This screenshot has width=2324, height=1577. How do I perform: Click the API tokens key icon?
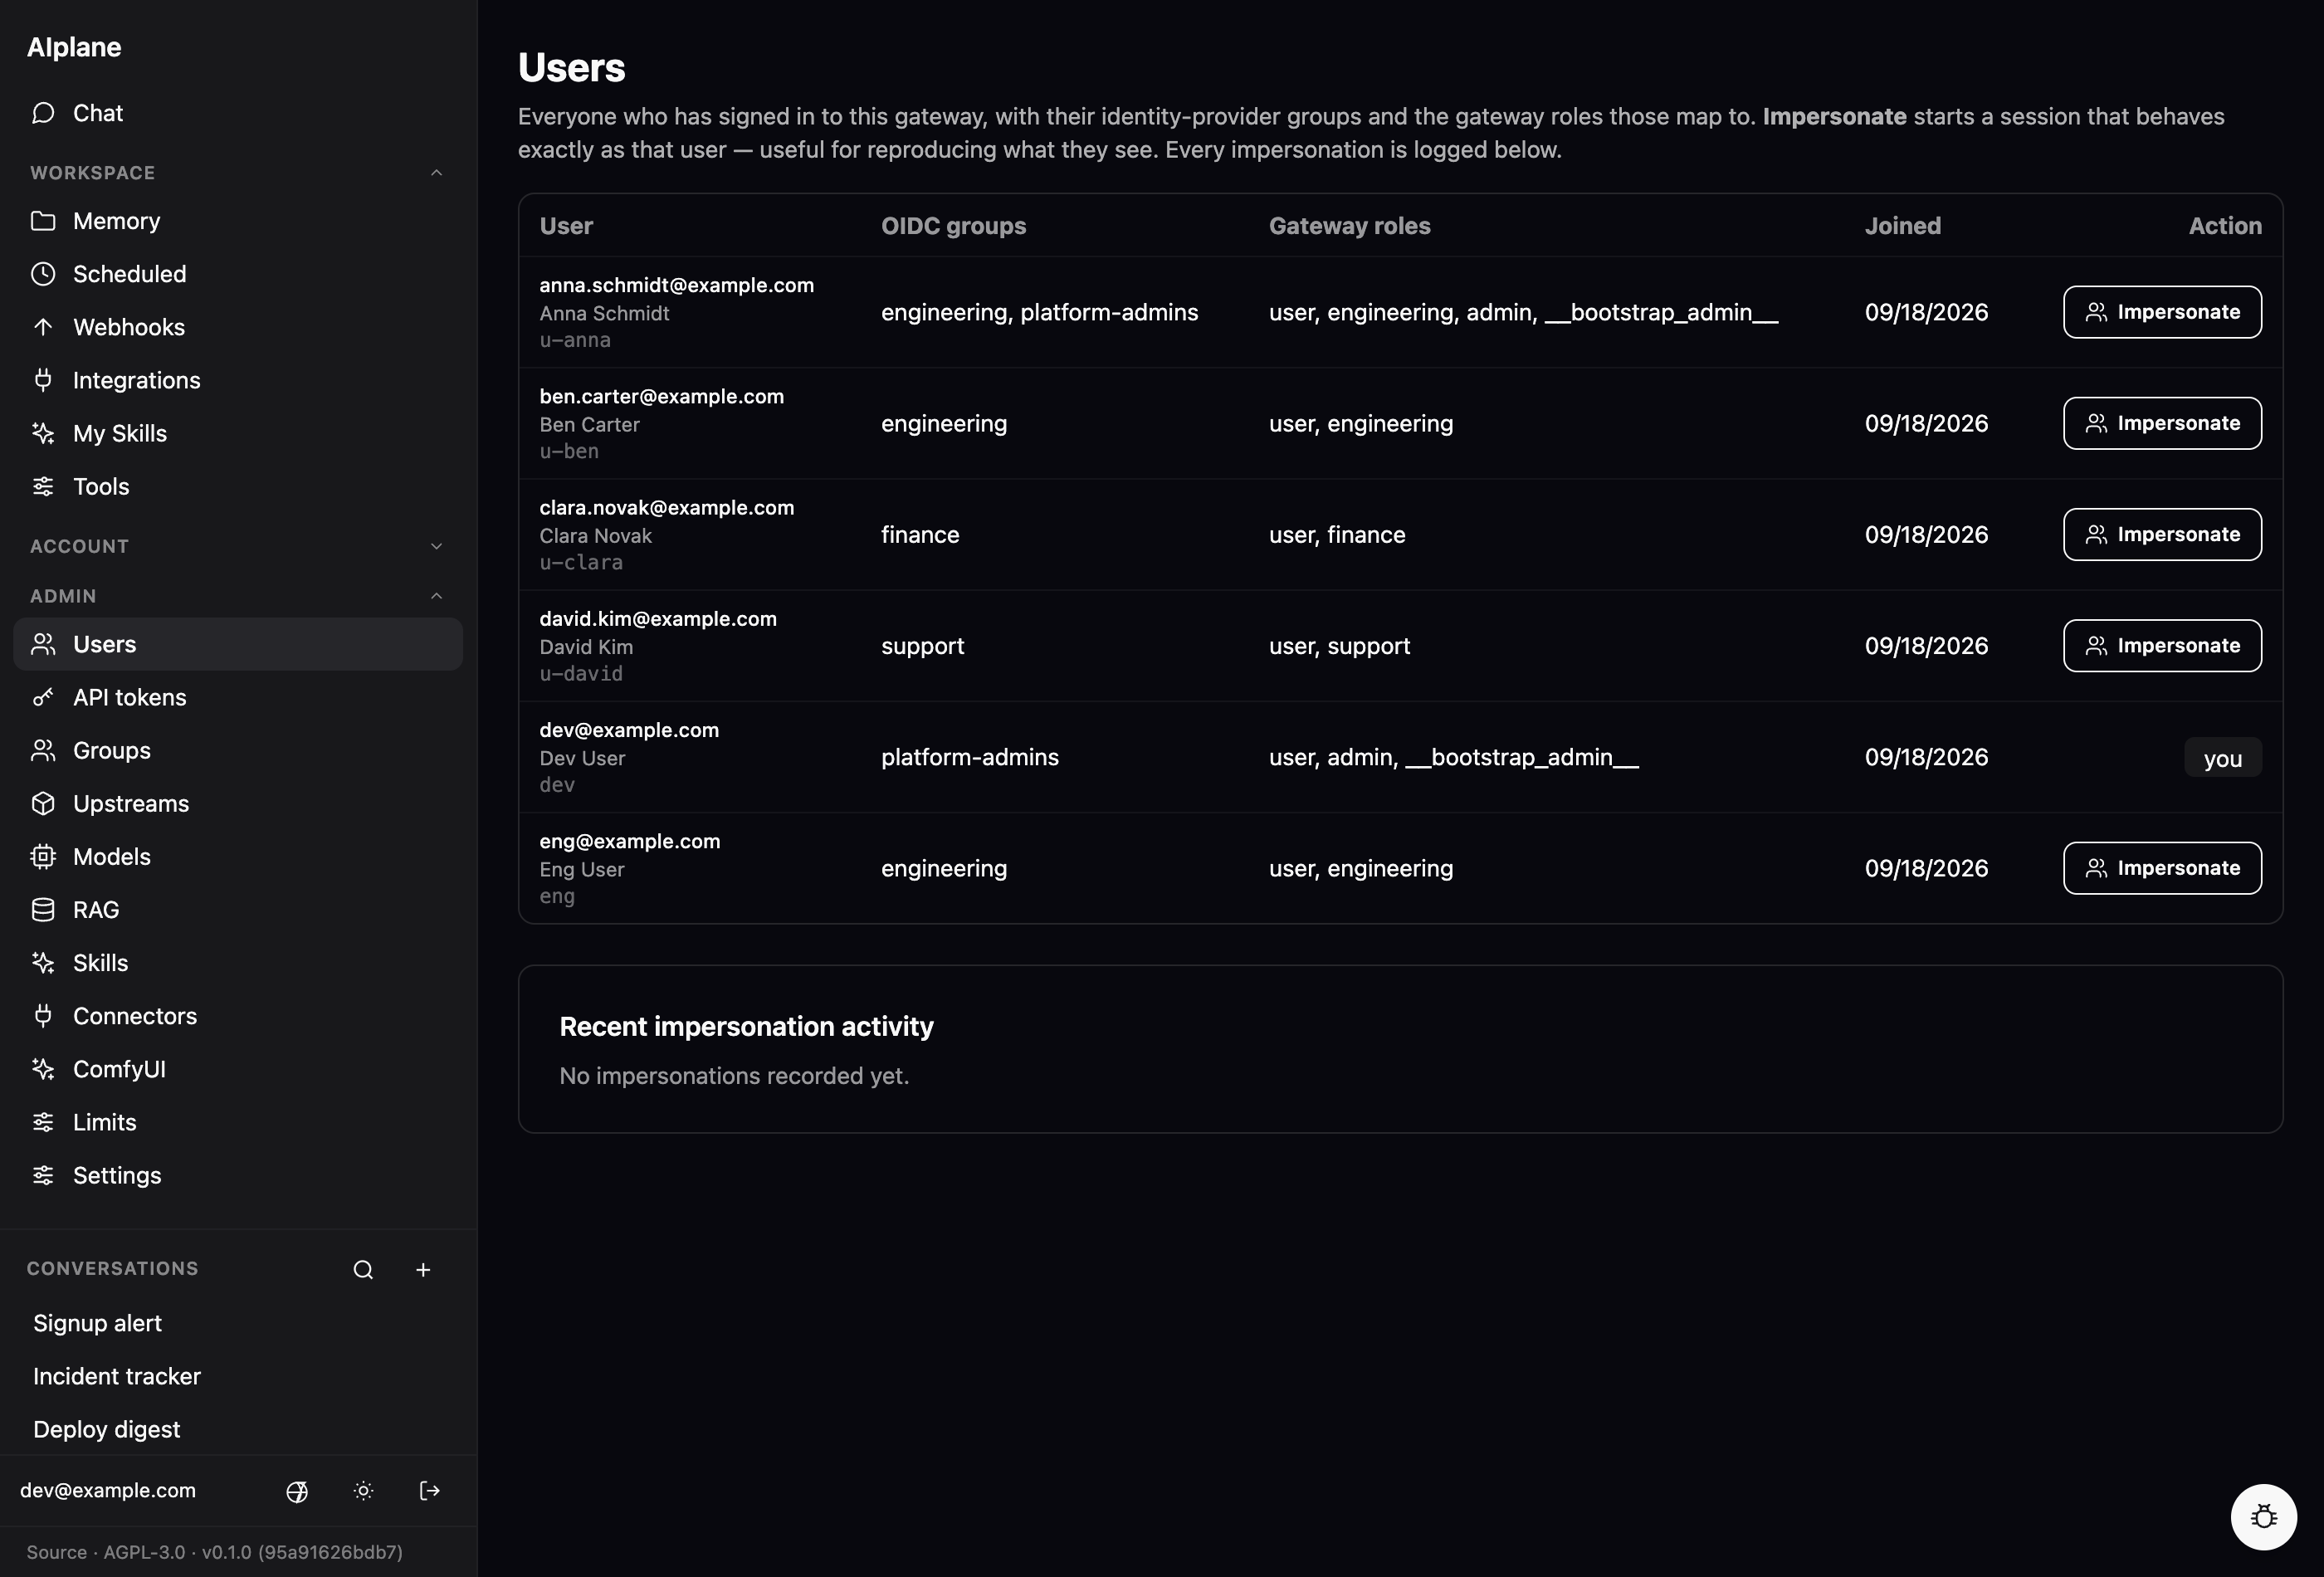point(43,697)
